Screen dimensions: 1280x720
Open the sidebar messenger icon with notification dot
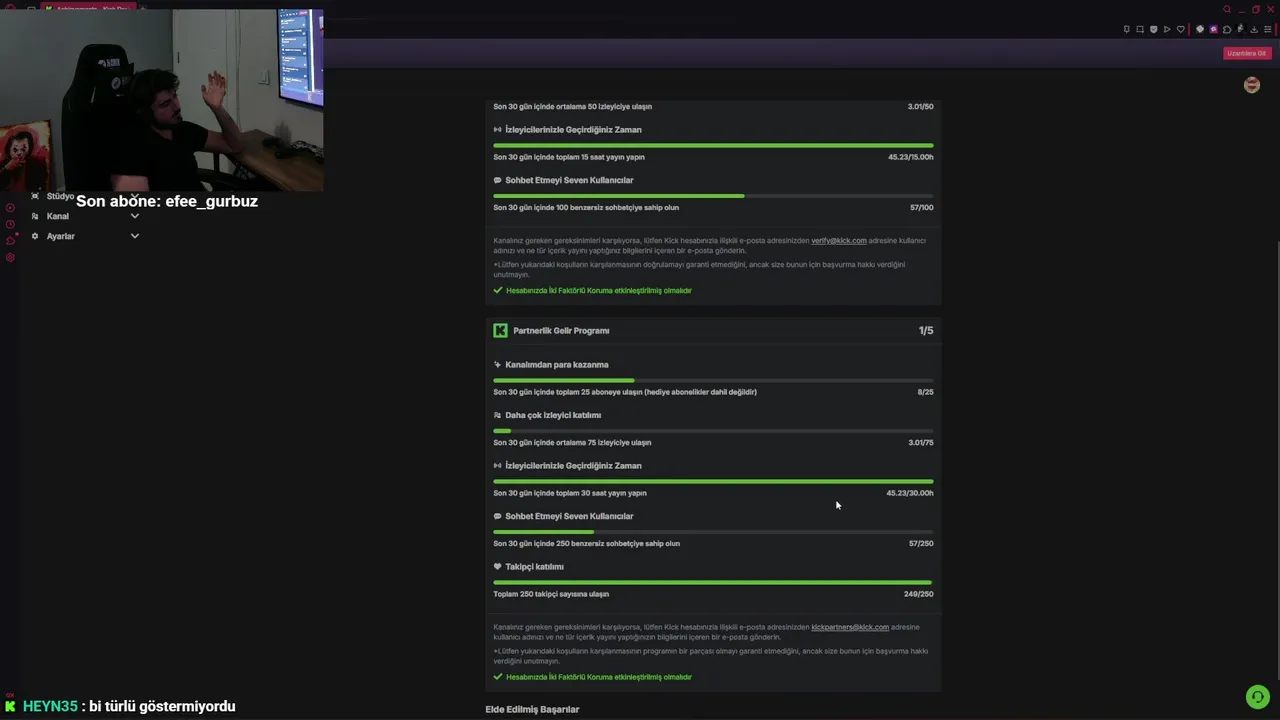pyautogui.click(x=11, y=240)
